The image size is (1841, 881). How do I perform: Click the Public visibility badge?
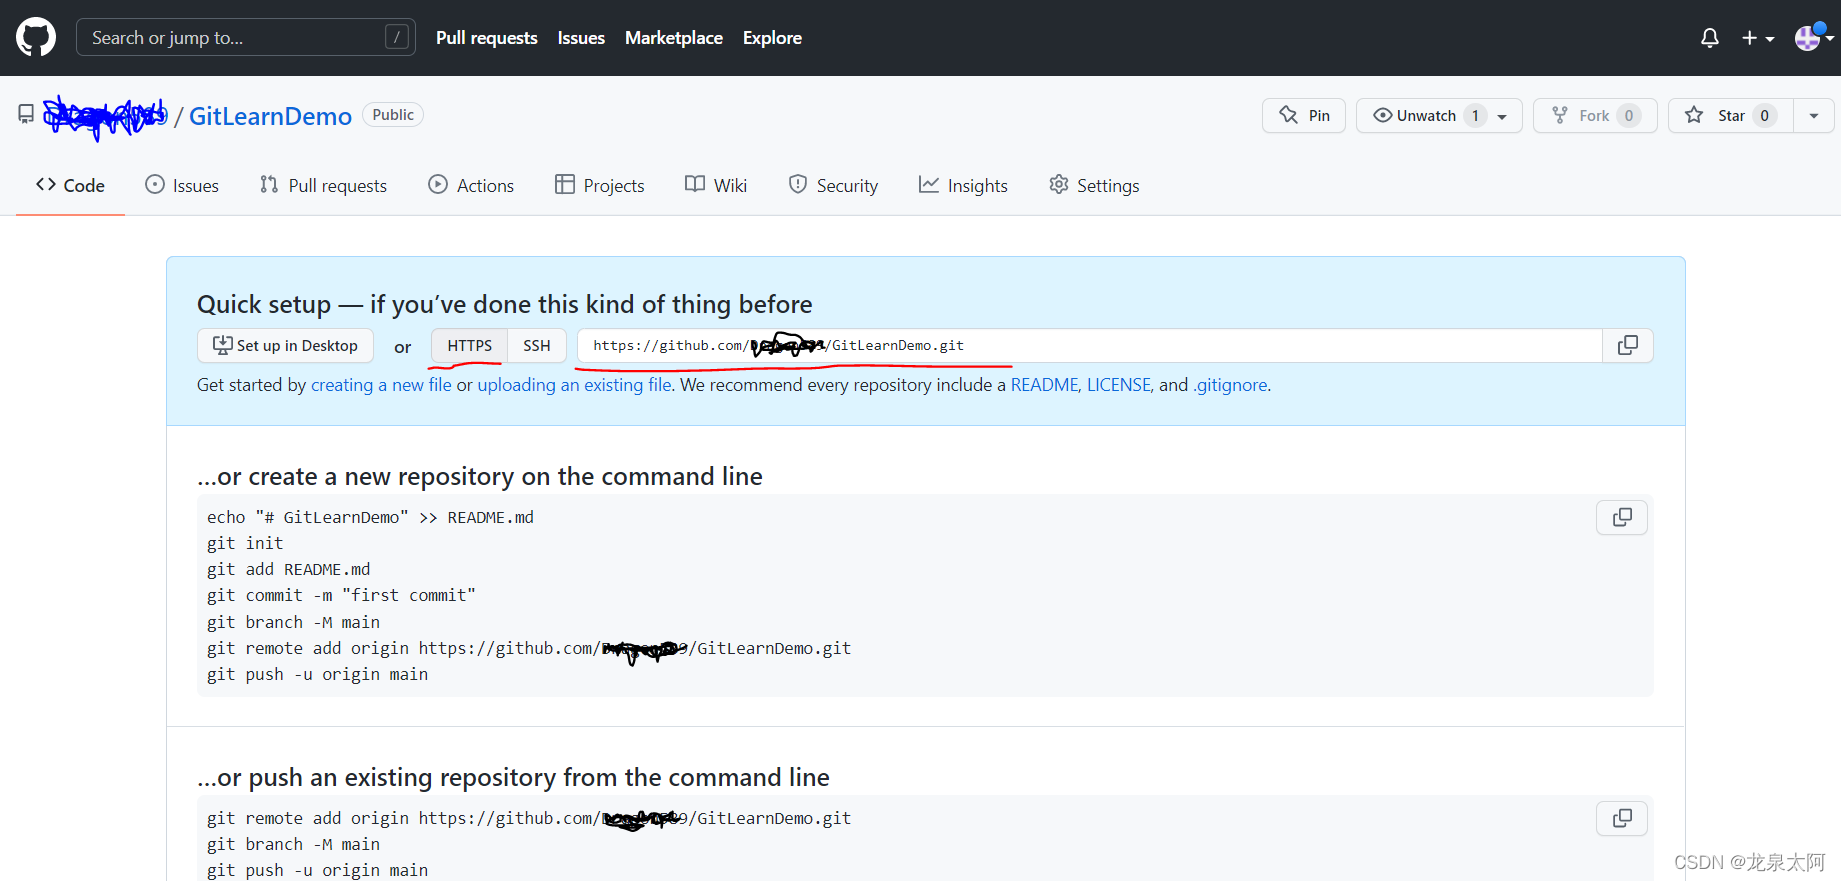393,115
